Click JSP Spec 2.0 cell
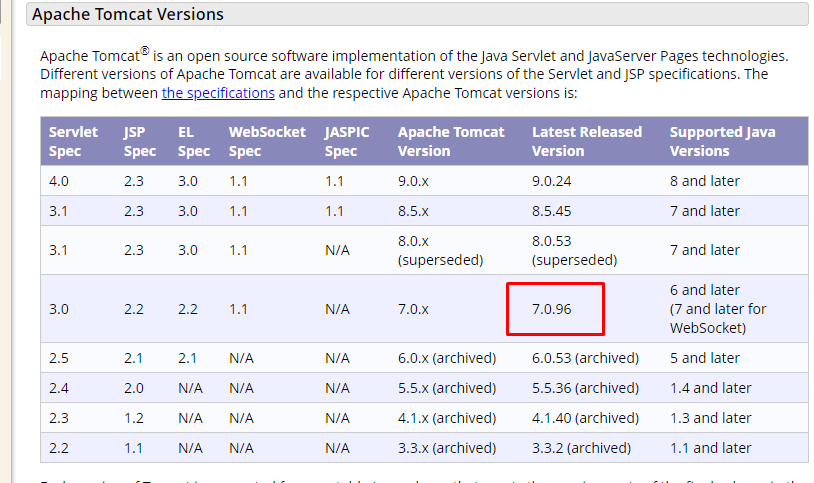 pyautogui.click(x=133, y=388)
